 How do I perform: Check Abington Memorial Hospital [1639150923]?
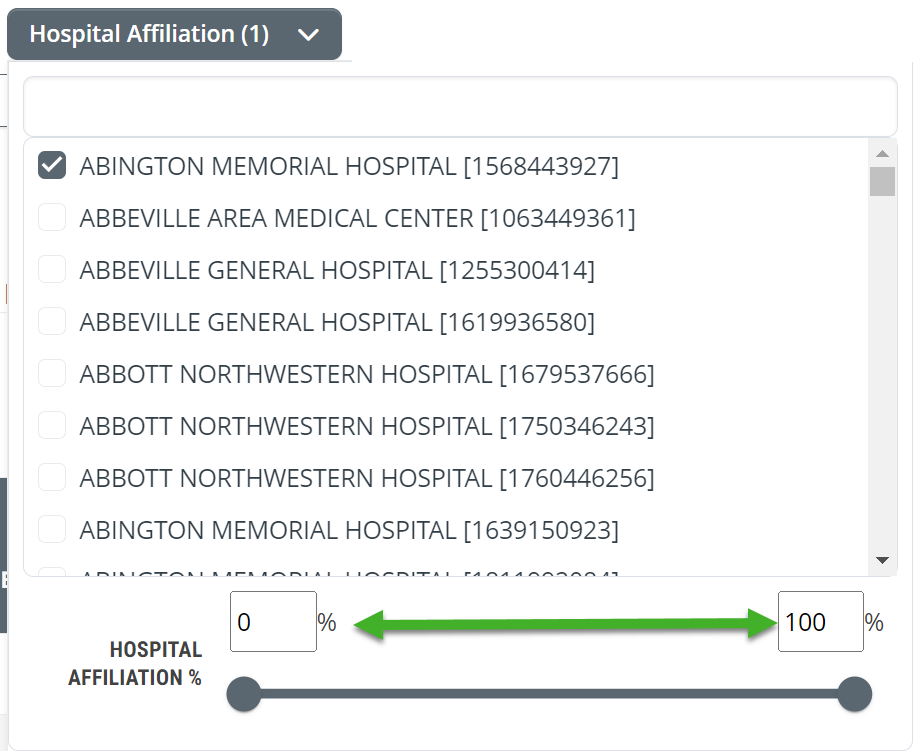(52, 530)
